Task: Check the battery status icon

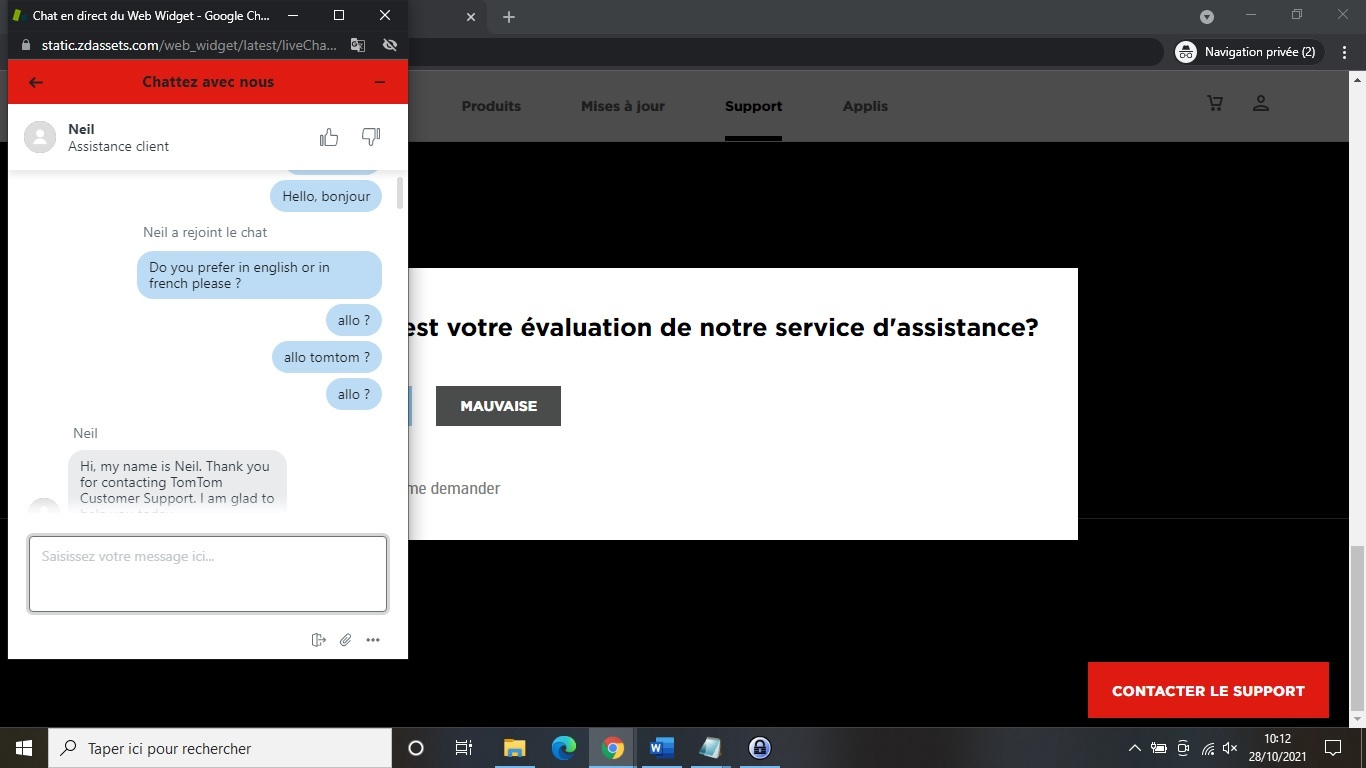Action: [1159, 748]
